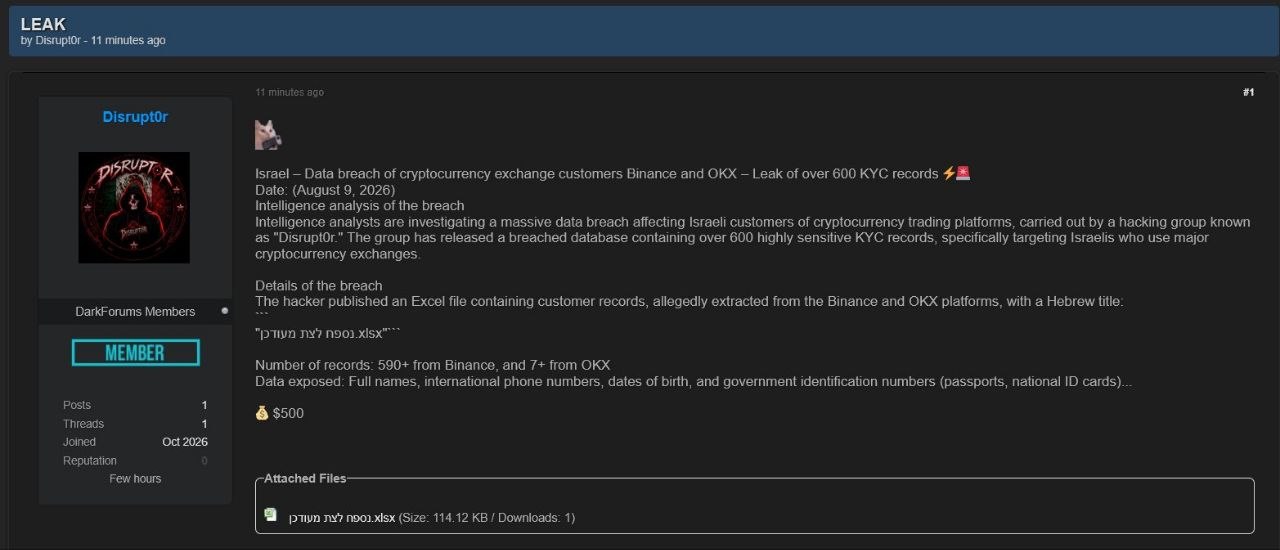Image resolution: width=1280 pixels, height=550 pixels.
Task: Click the DarkForums Members group label
Action: click(135, 311)
